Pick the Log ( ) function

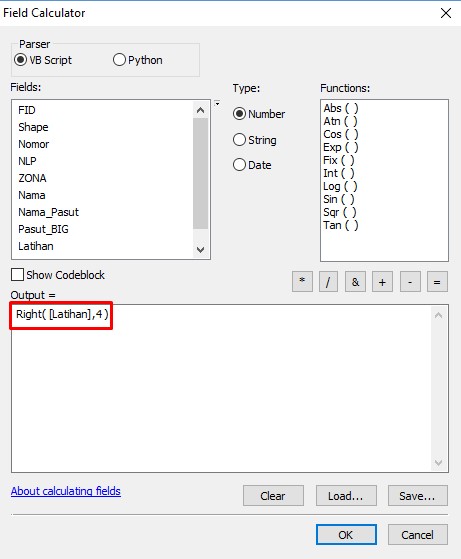tap(340, 186)
